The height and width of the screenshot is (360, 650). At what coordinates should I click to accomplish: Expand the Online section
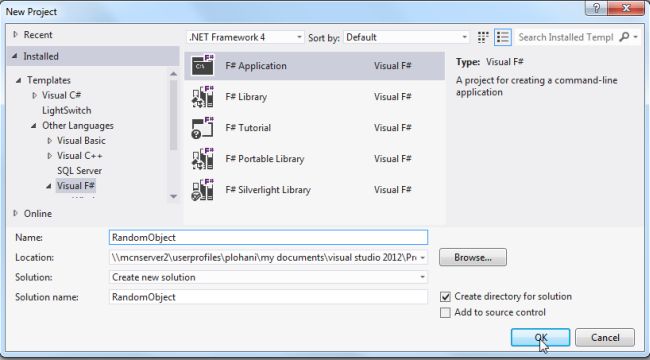[x=16, y=214]
